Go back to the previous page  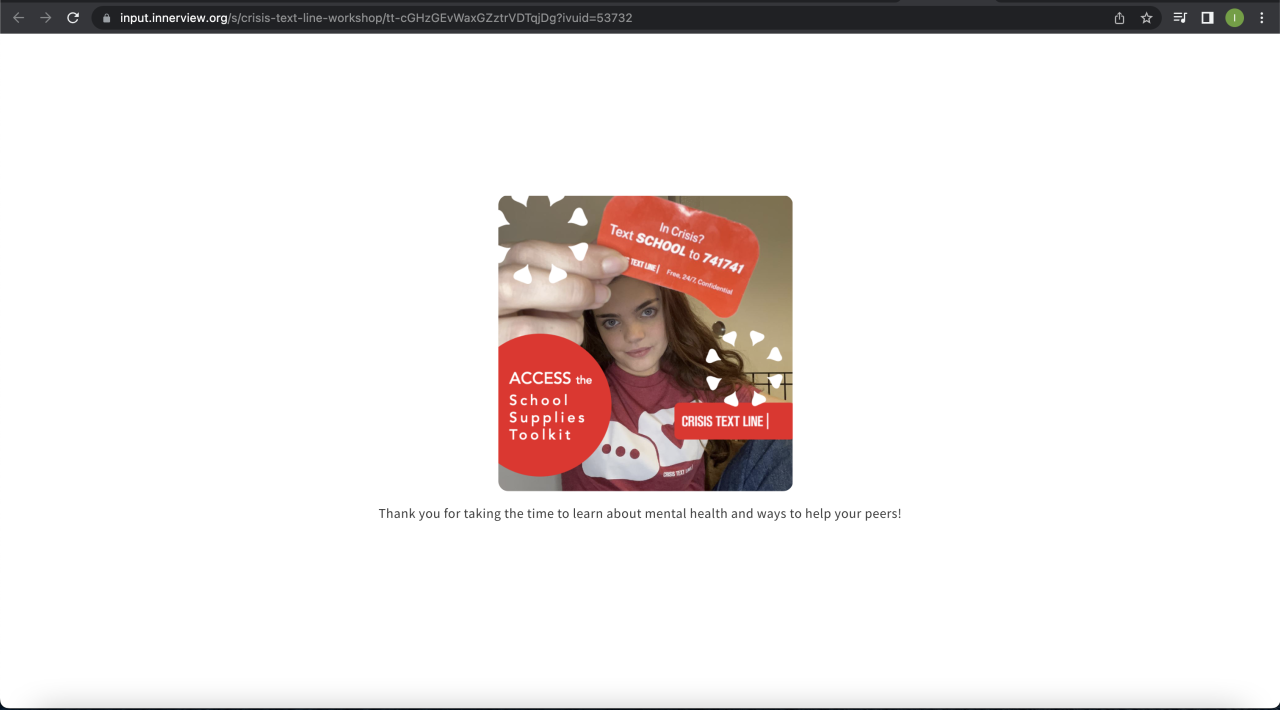[x=18, y=18]
